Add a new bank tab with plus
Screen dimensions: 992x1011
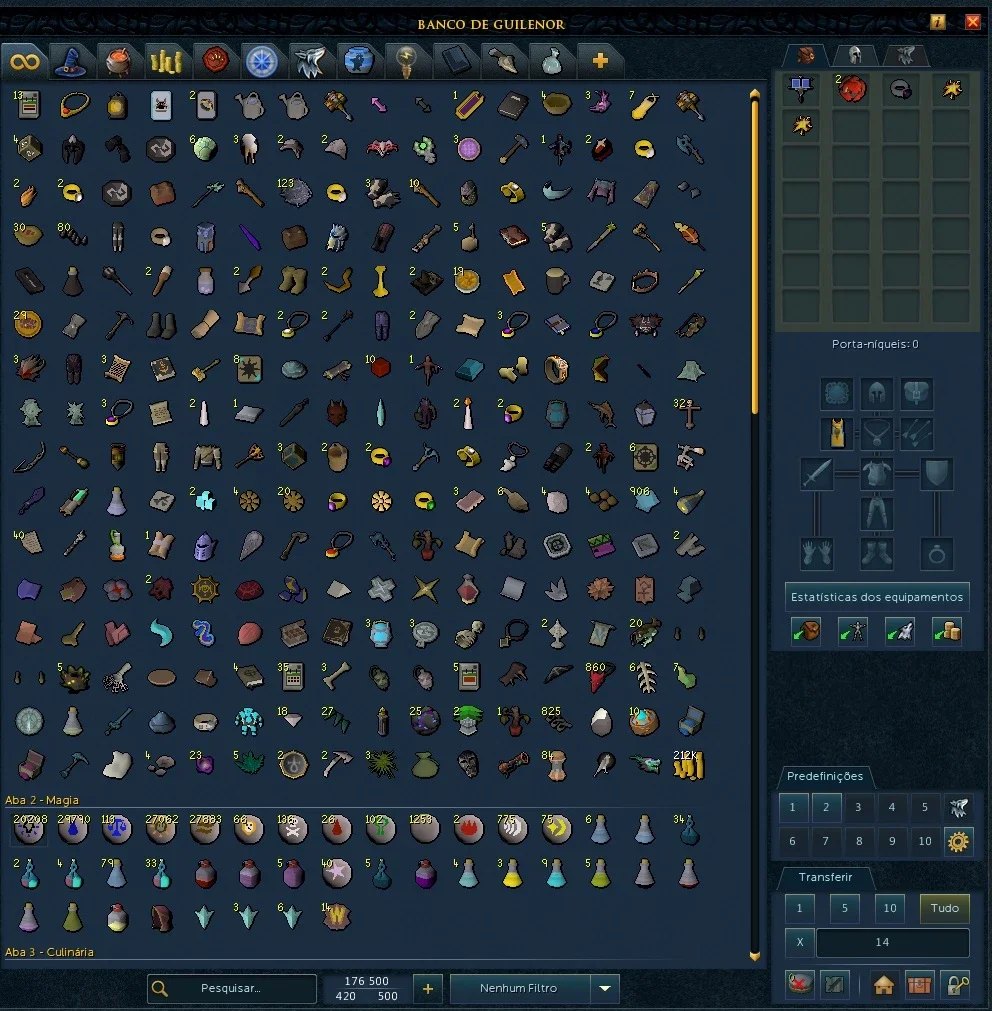coord(600,61)
